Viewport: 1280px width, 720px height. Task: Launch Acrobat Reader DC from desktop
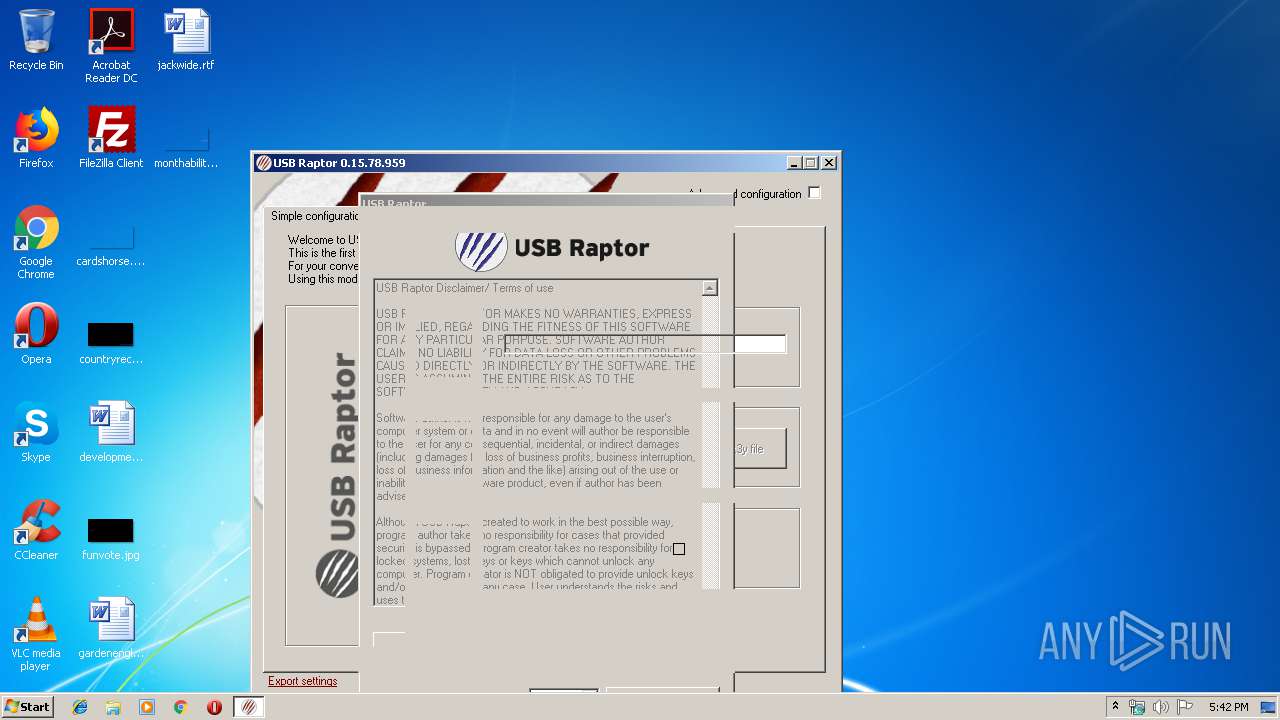(x=111, y=46)
